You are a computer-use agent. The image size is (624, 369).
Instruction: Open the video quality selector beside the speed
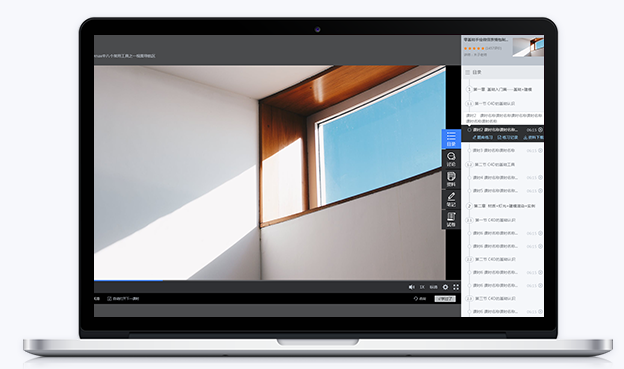433,287
